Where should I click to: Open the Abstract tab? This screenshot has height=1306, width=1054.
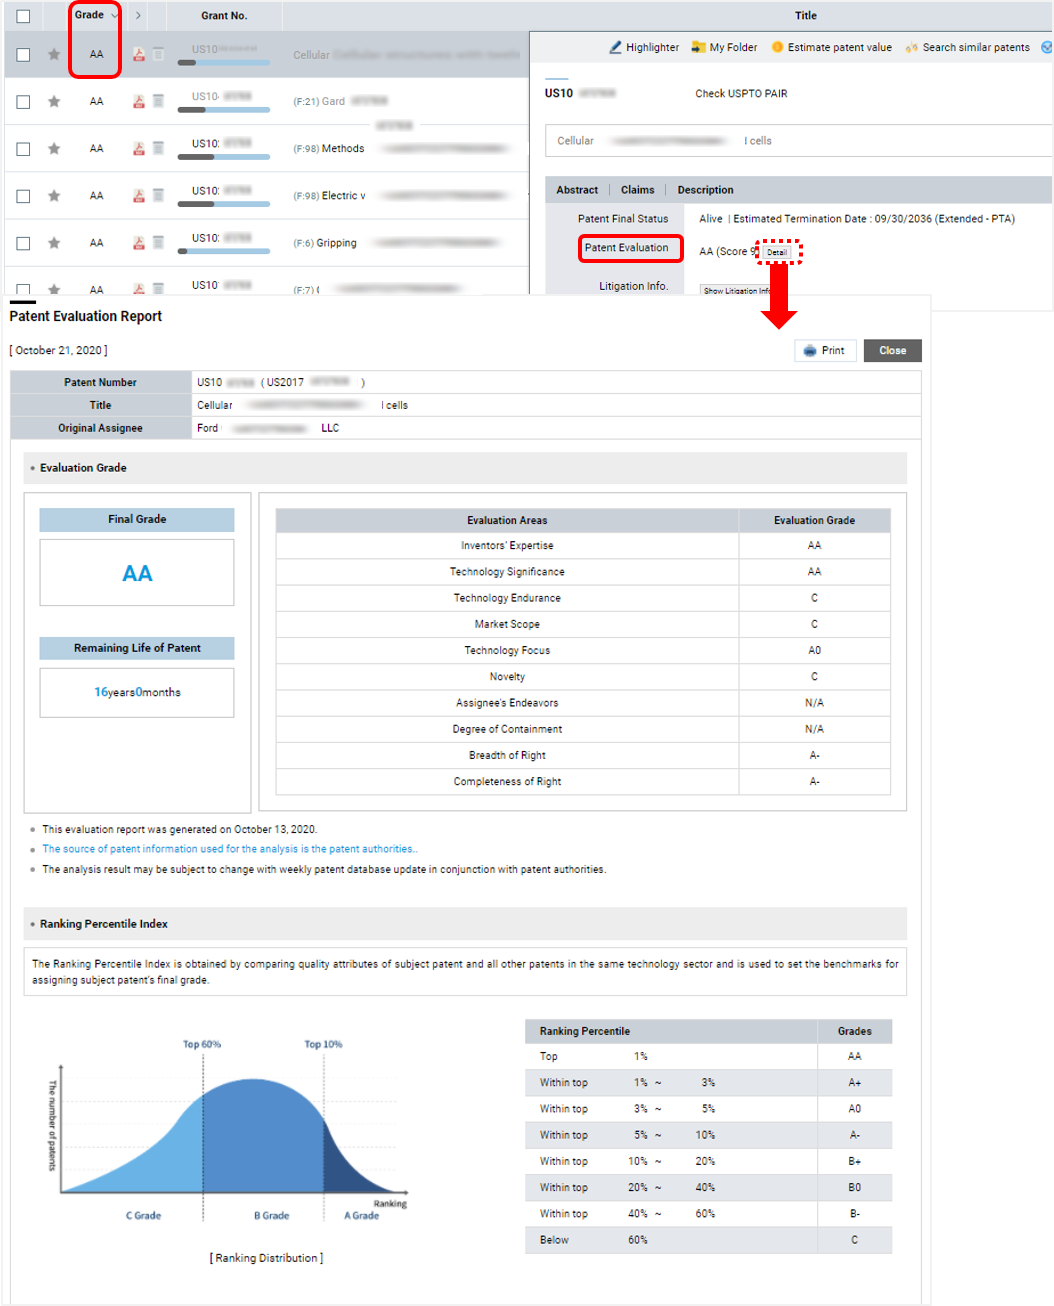[x=577, y=190]
